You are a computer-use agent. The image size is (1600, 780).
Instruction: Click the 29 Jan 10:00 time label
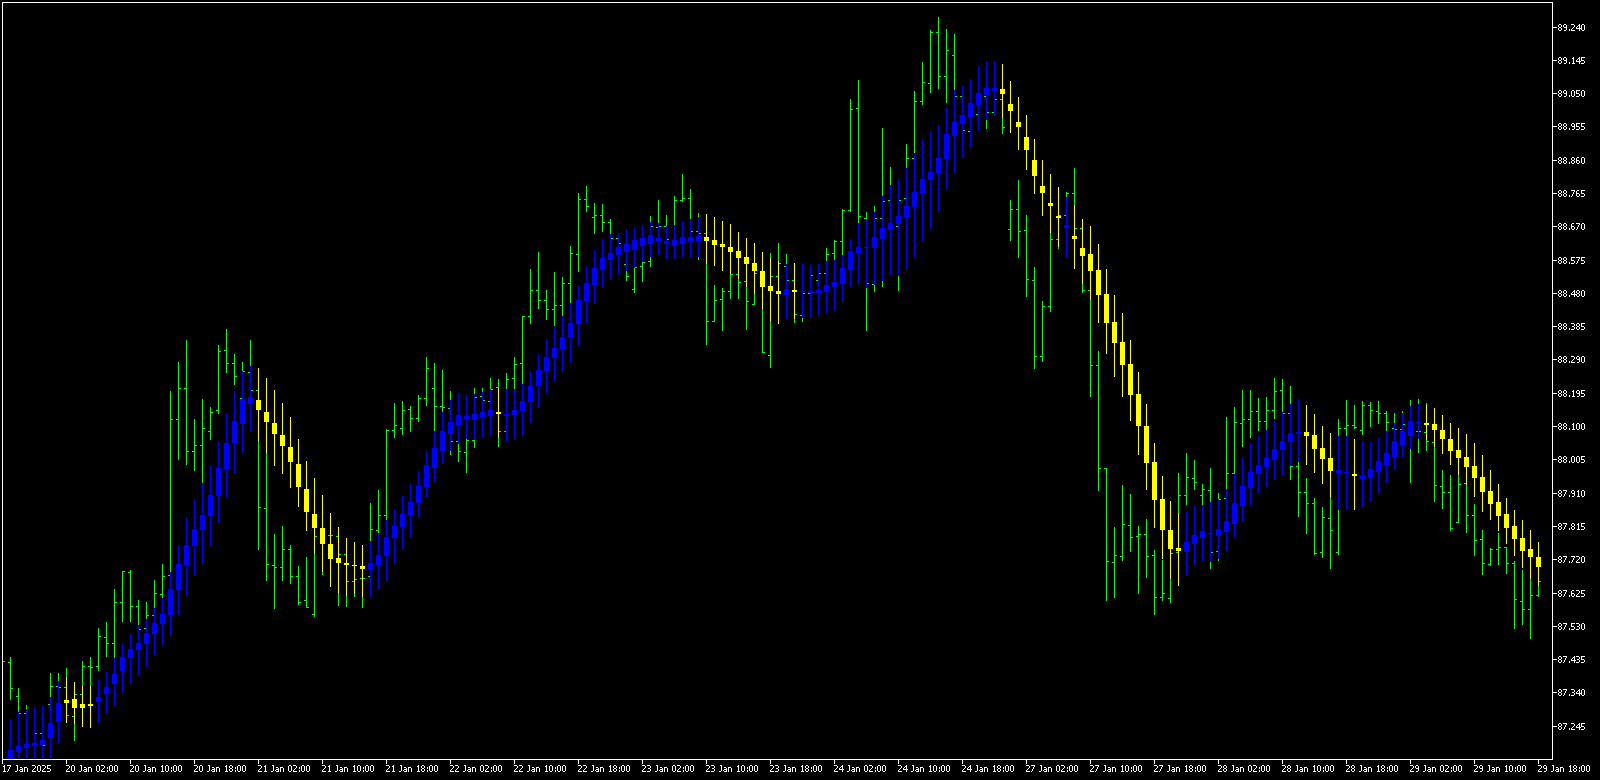tap(1500, 769)
